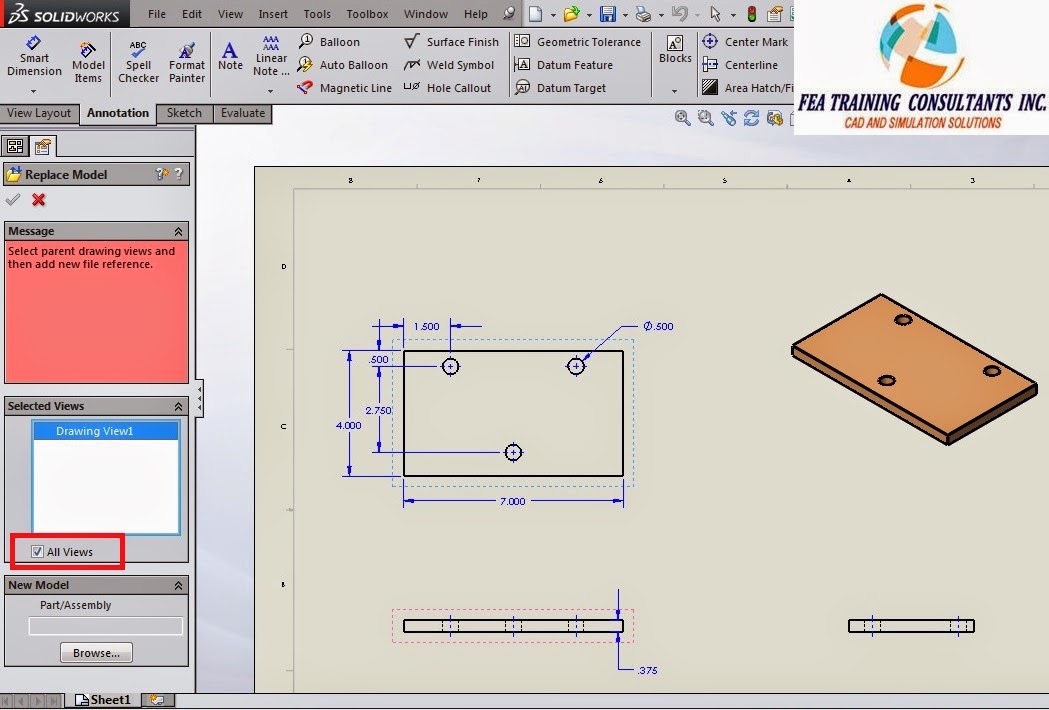Screen dimensions: 1049x710
Task: Collapse the New Model section
Action: tap(179, 586)
